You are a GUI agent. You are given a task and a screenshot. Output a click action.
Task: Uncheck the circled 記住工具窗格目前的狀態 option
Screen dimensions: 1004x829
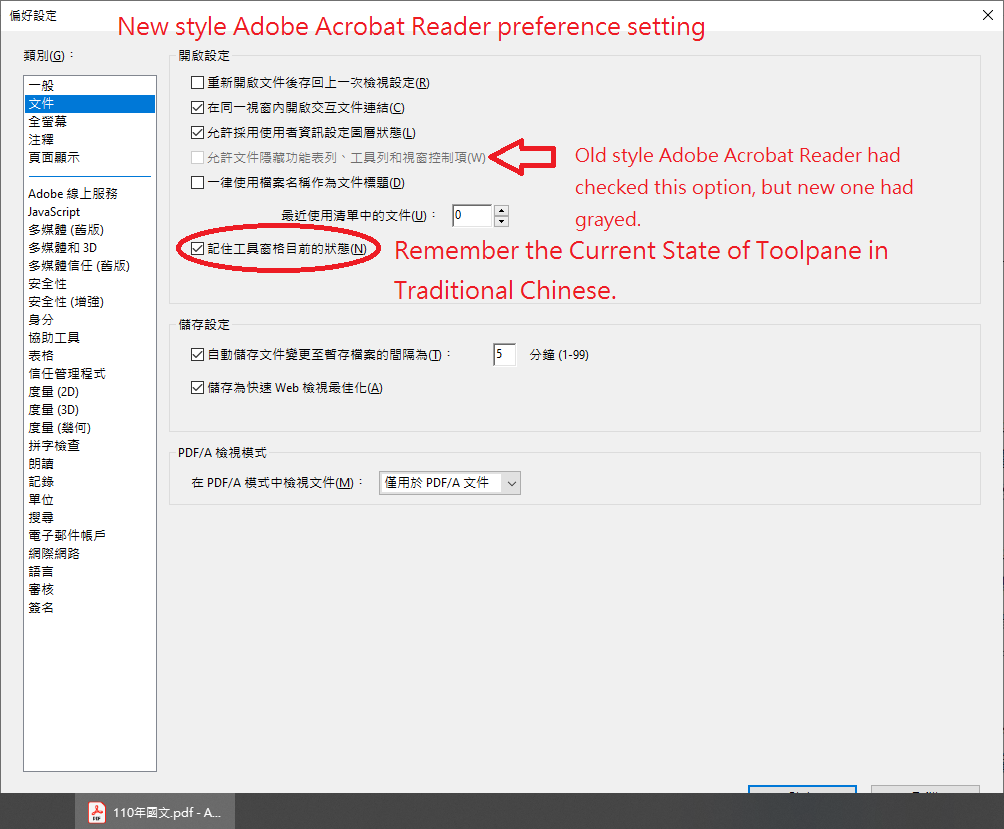(197, 249)
